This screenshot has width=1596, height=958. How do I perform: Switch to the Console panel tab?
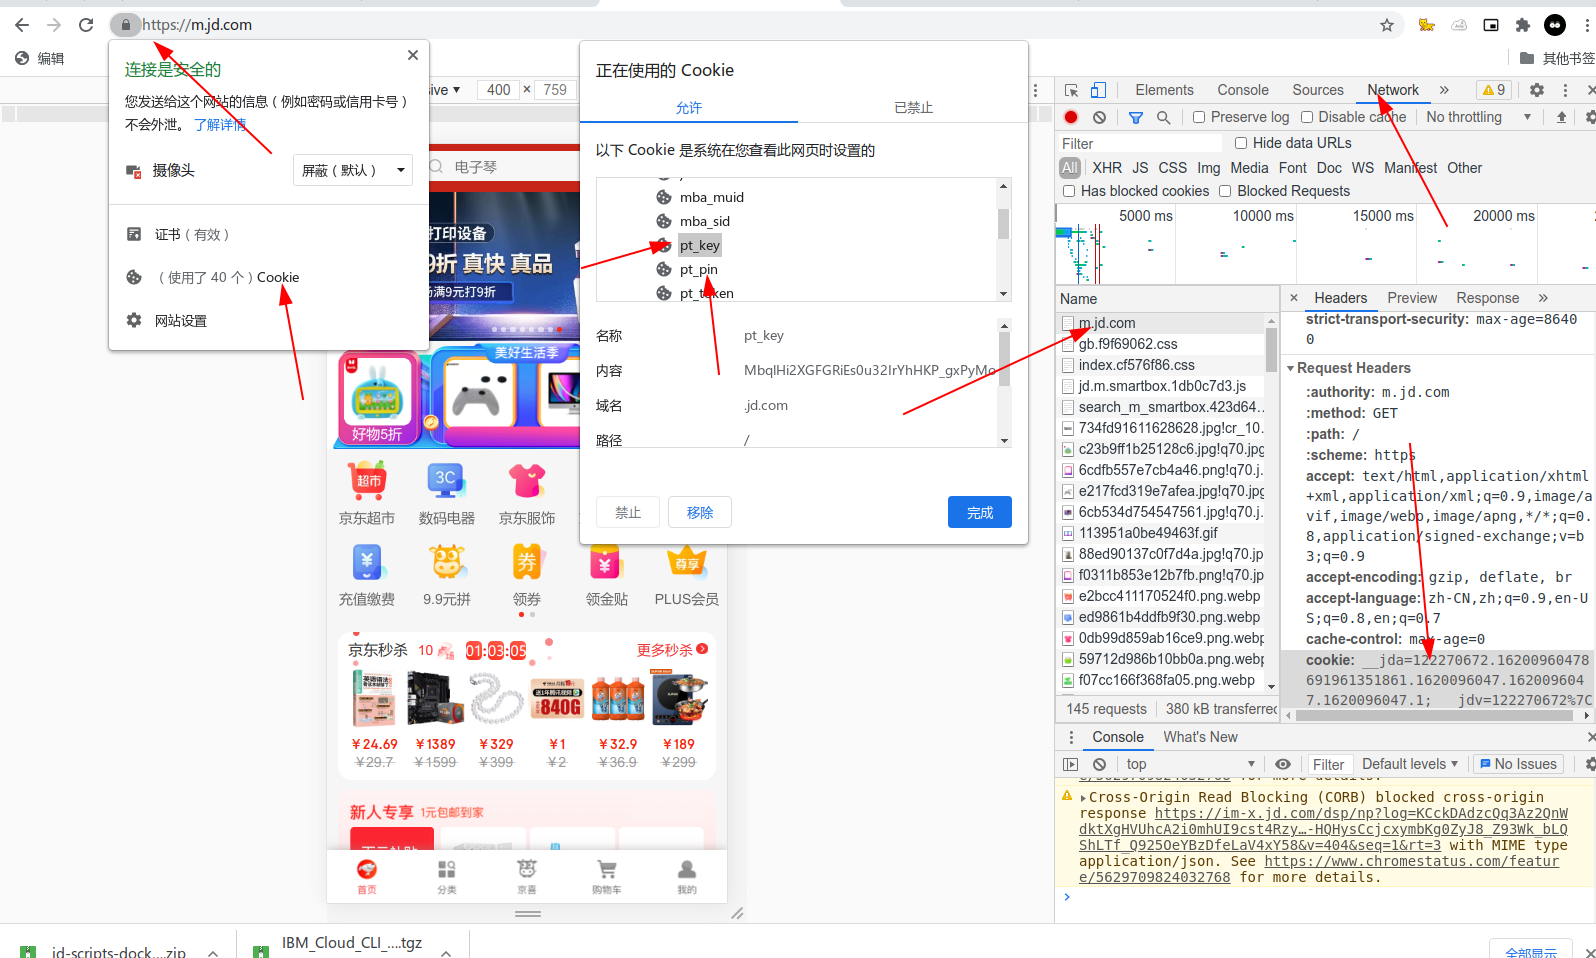tap(1243, 90)
